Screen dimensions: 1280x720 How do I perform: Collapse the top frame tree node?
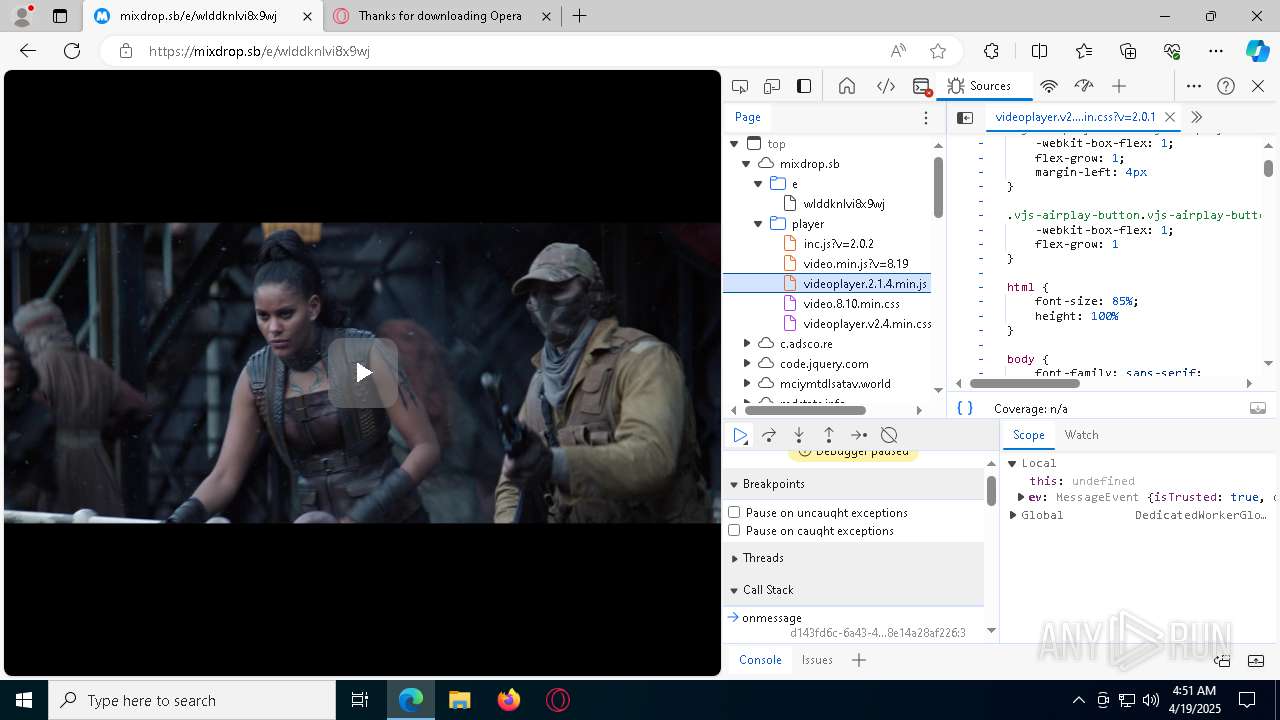pos(734,144)
